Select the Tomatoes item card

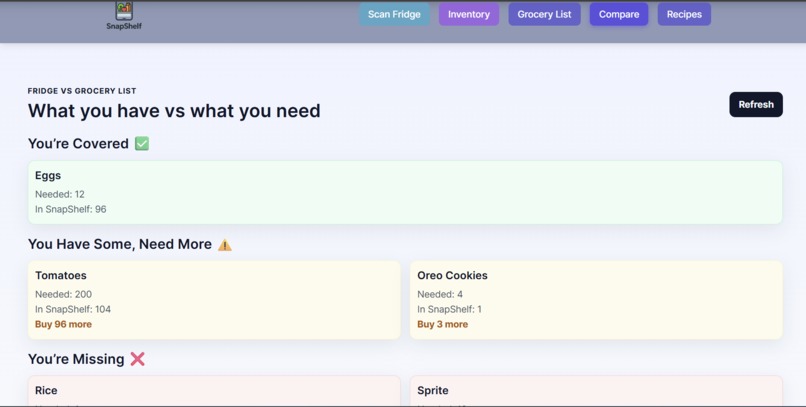(x=214, y=300)
